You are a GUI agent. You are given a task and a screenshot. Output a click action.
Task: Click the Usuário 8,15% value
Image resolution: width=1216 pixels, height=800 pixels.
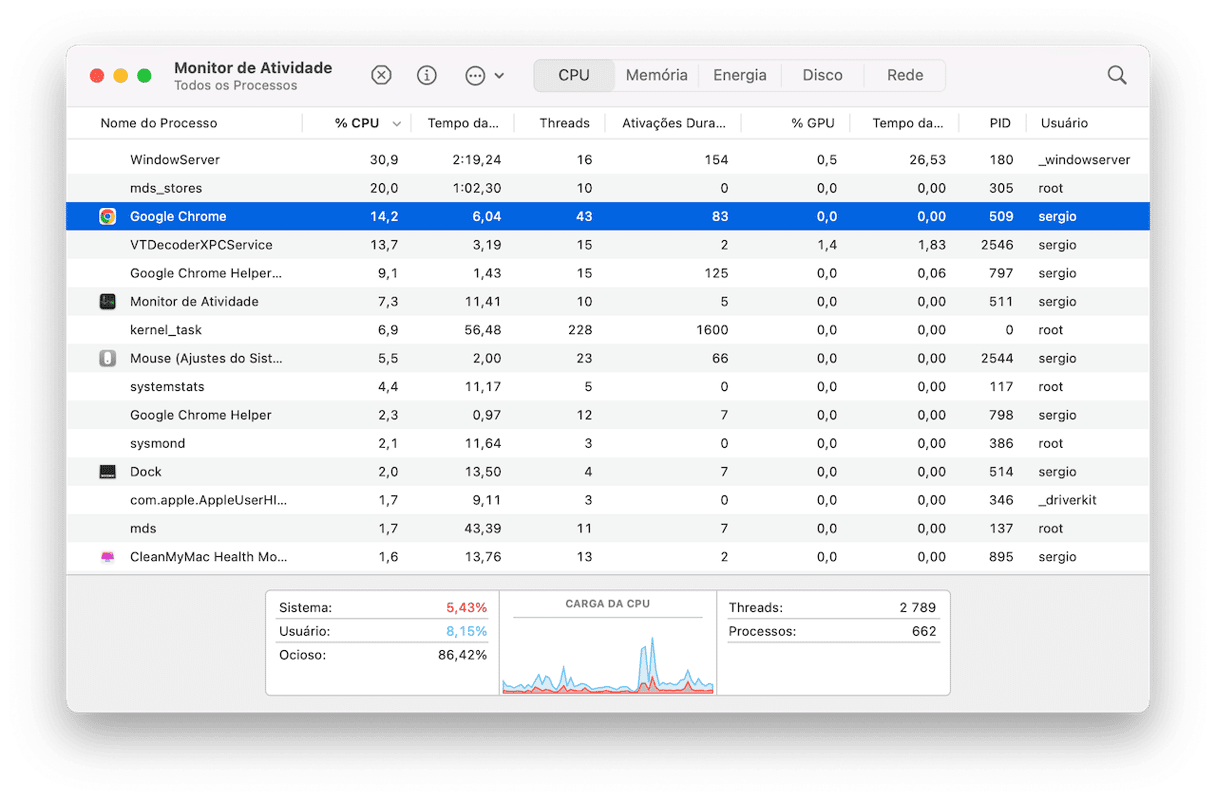466,632
